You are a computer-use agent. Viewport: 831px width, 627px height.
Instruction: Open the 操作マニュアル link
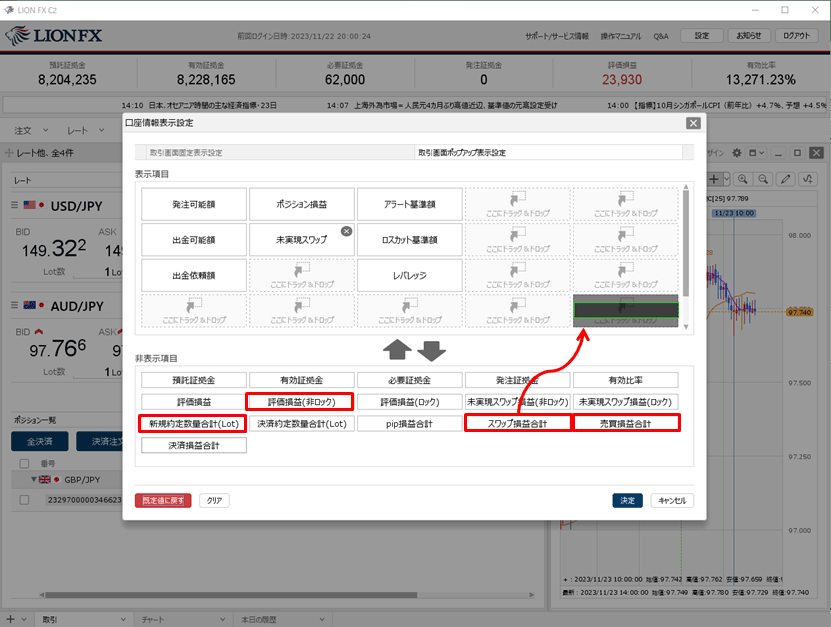[x=621, y=36]
